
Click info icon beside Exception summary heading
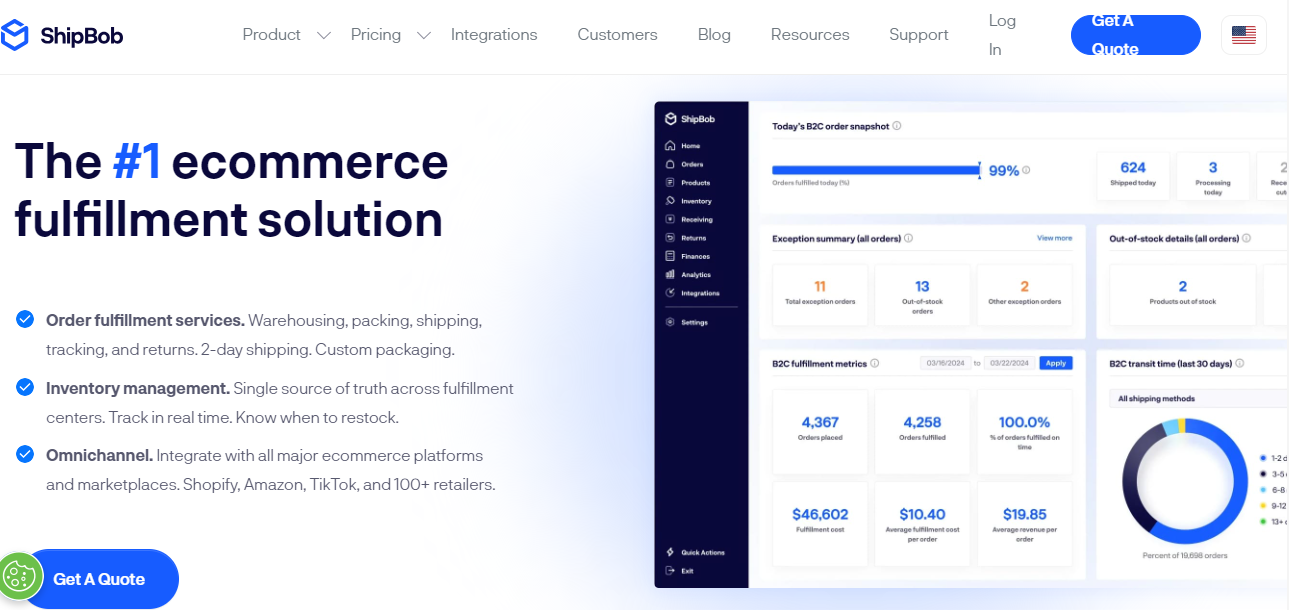[909, 238]
